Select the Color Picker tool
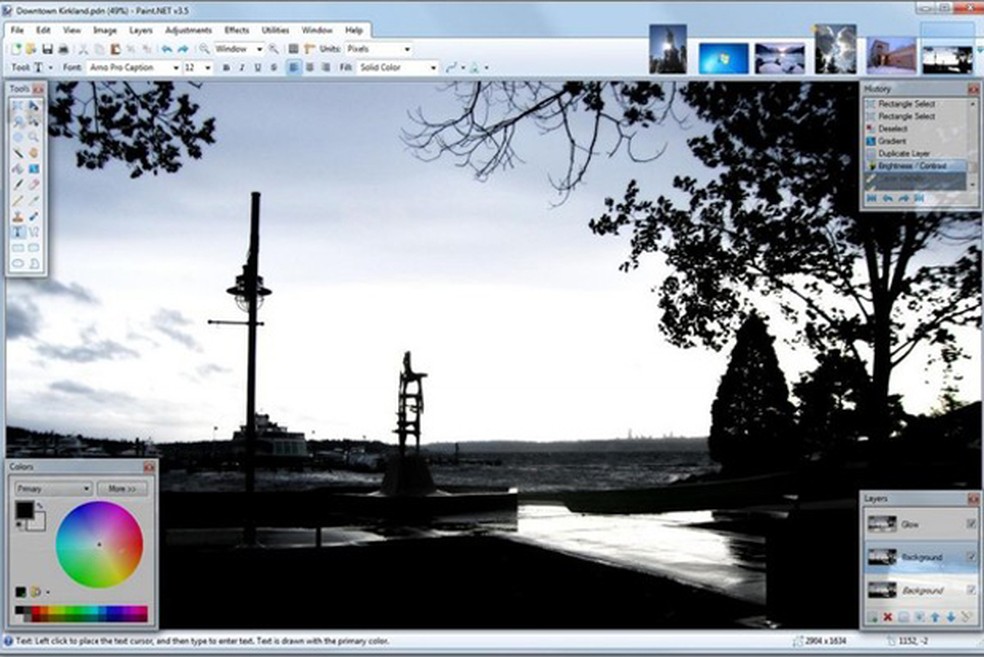Image resolution: width=984 pixels, height=657 pixels. coord(33,200)
